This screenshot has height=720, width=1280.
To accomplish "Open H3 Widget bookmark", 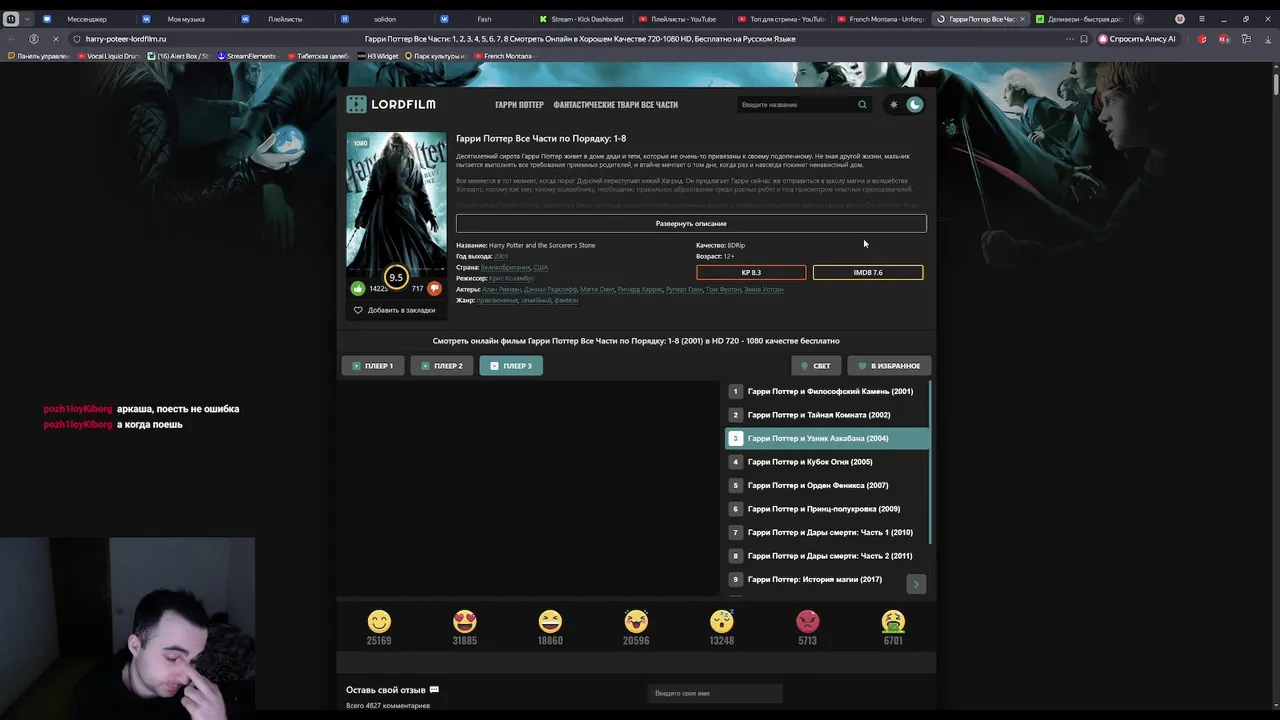I will (x=380, y=56).
